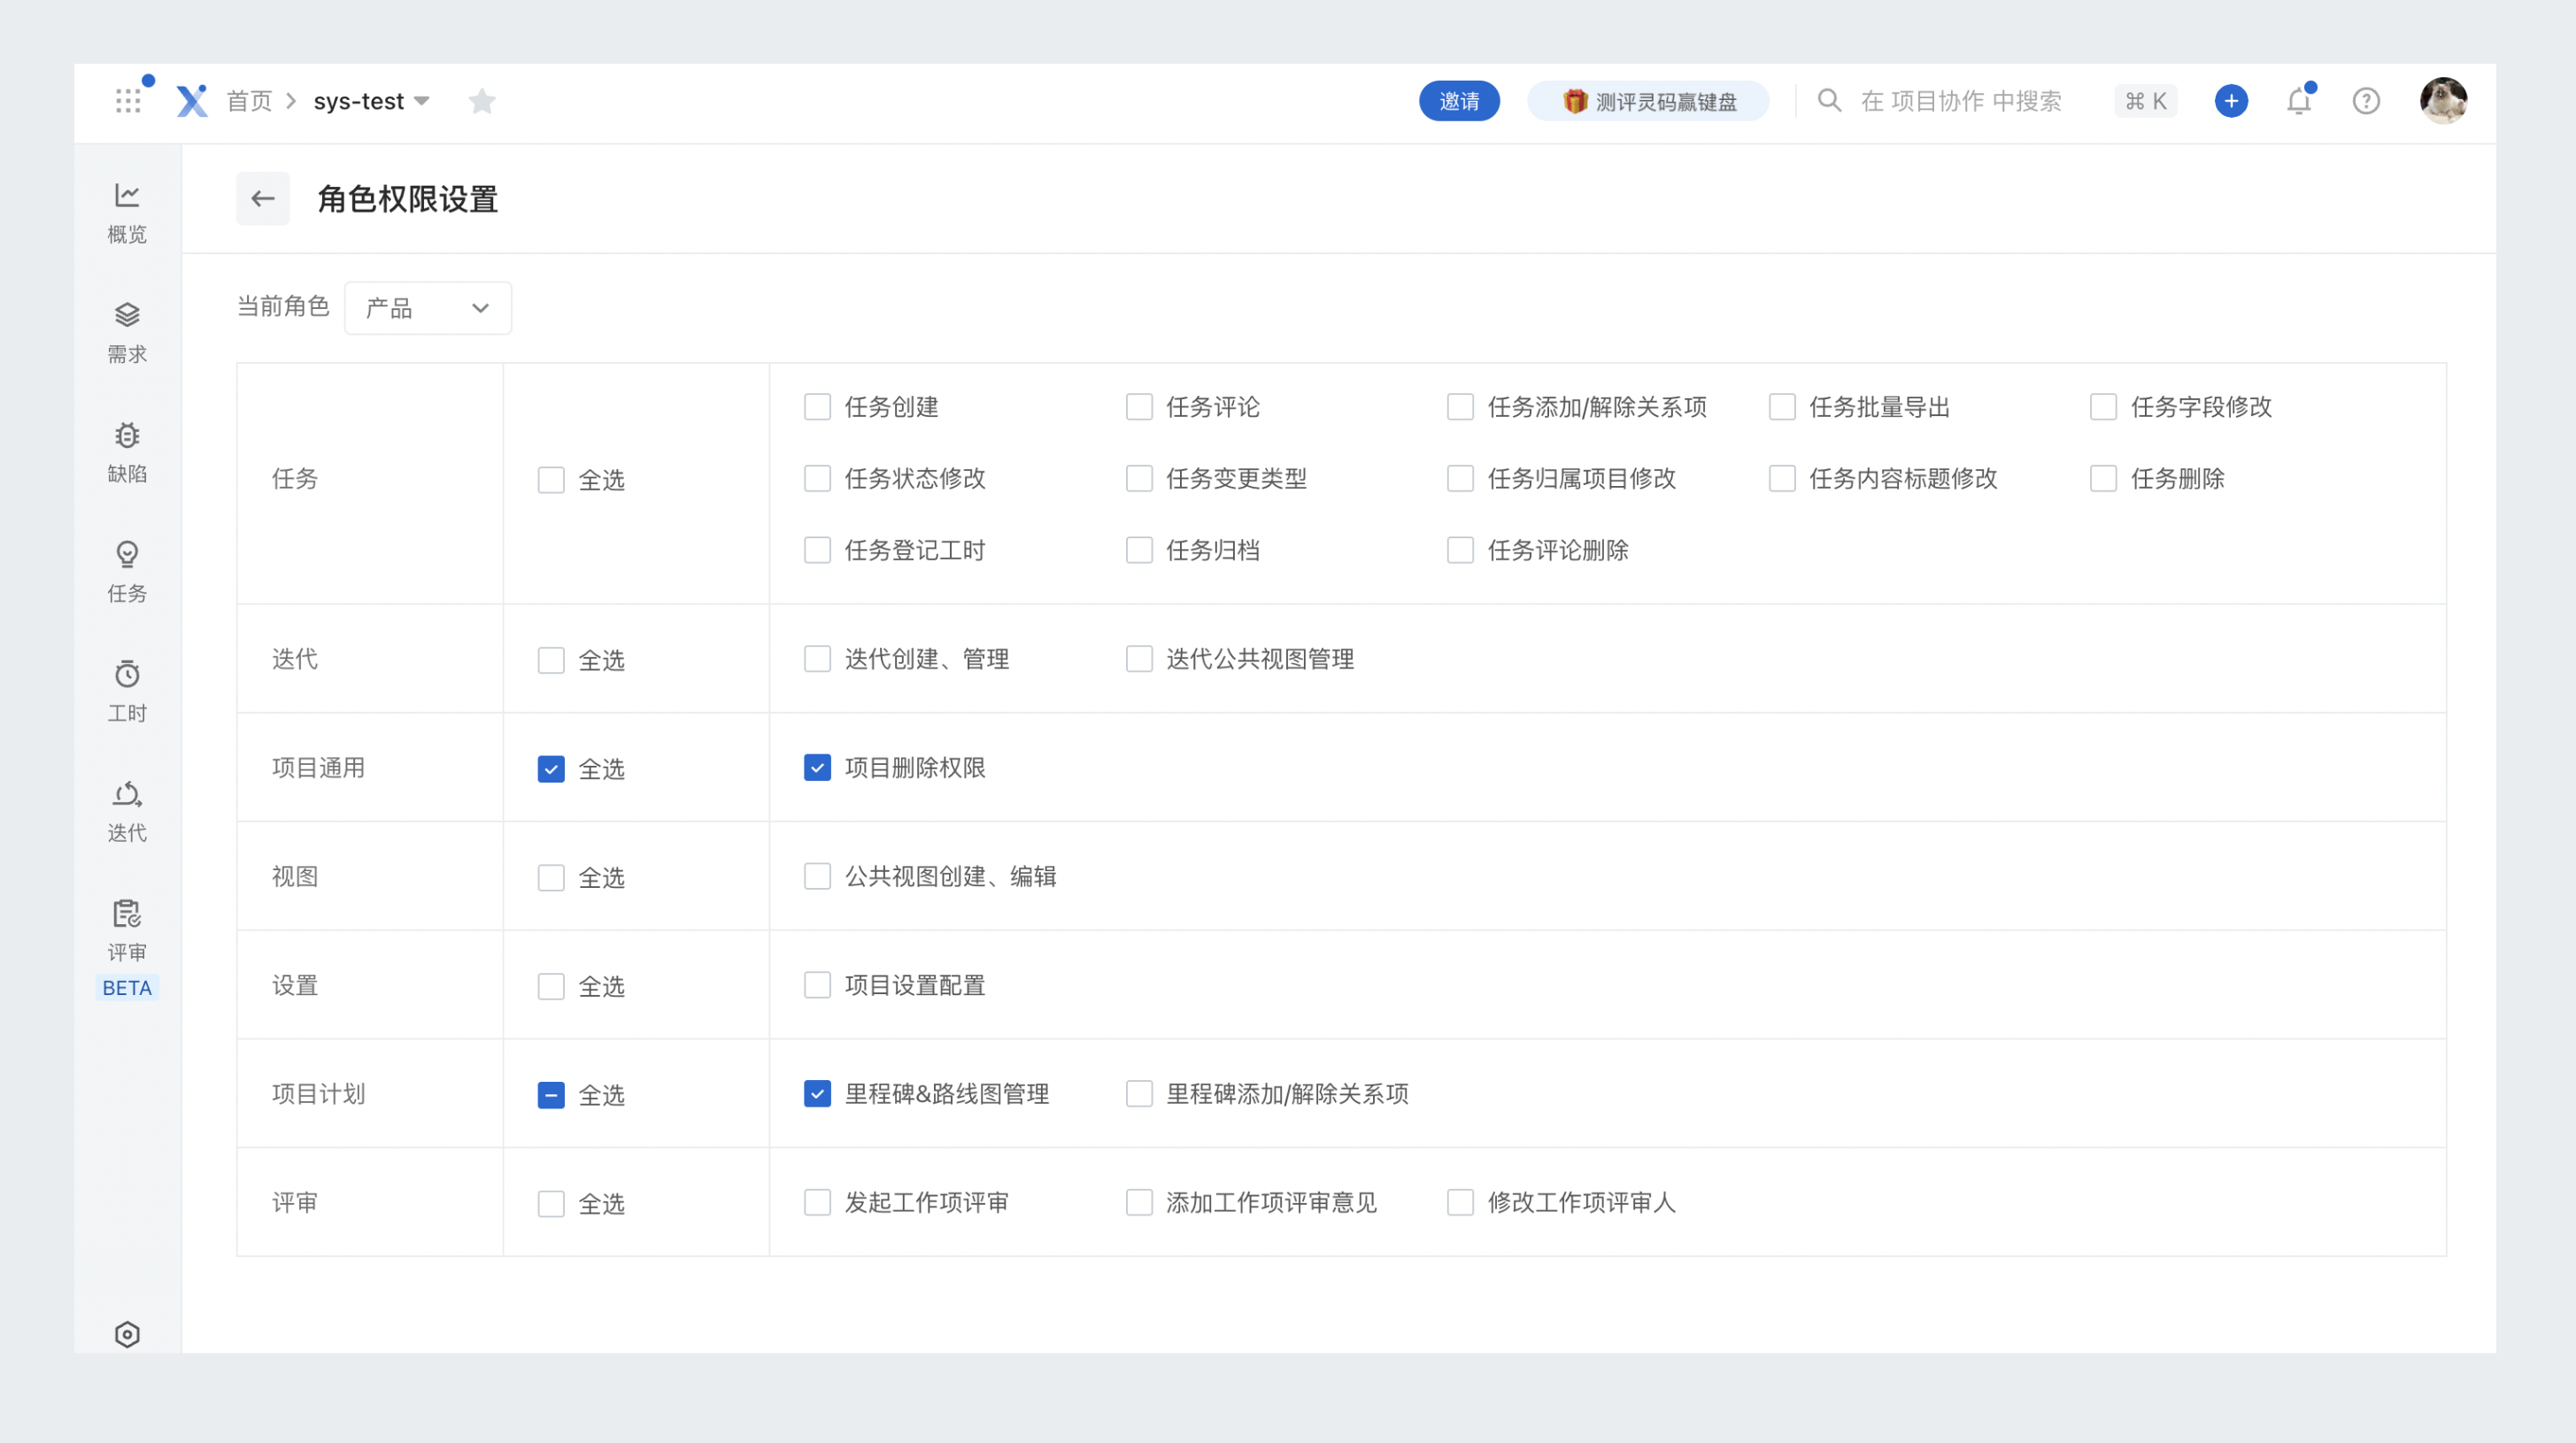Click the X logo icon

coord(192,101)
